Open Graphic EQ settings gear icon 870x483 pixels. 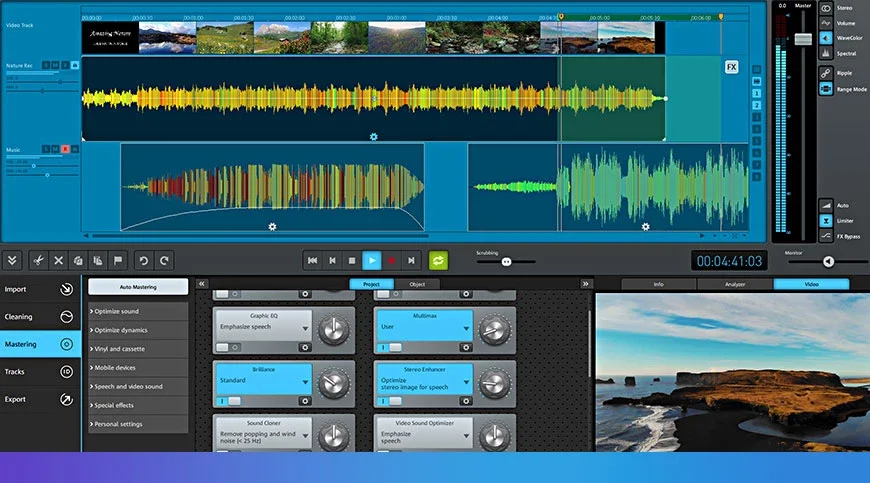click(304, 347)
